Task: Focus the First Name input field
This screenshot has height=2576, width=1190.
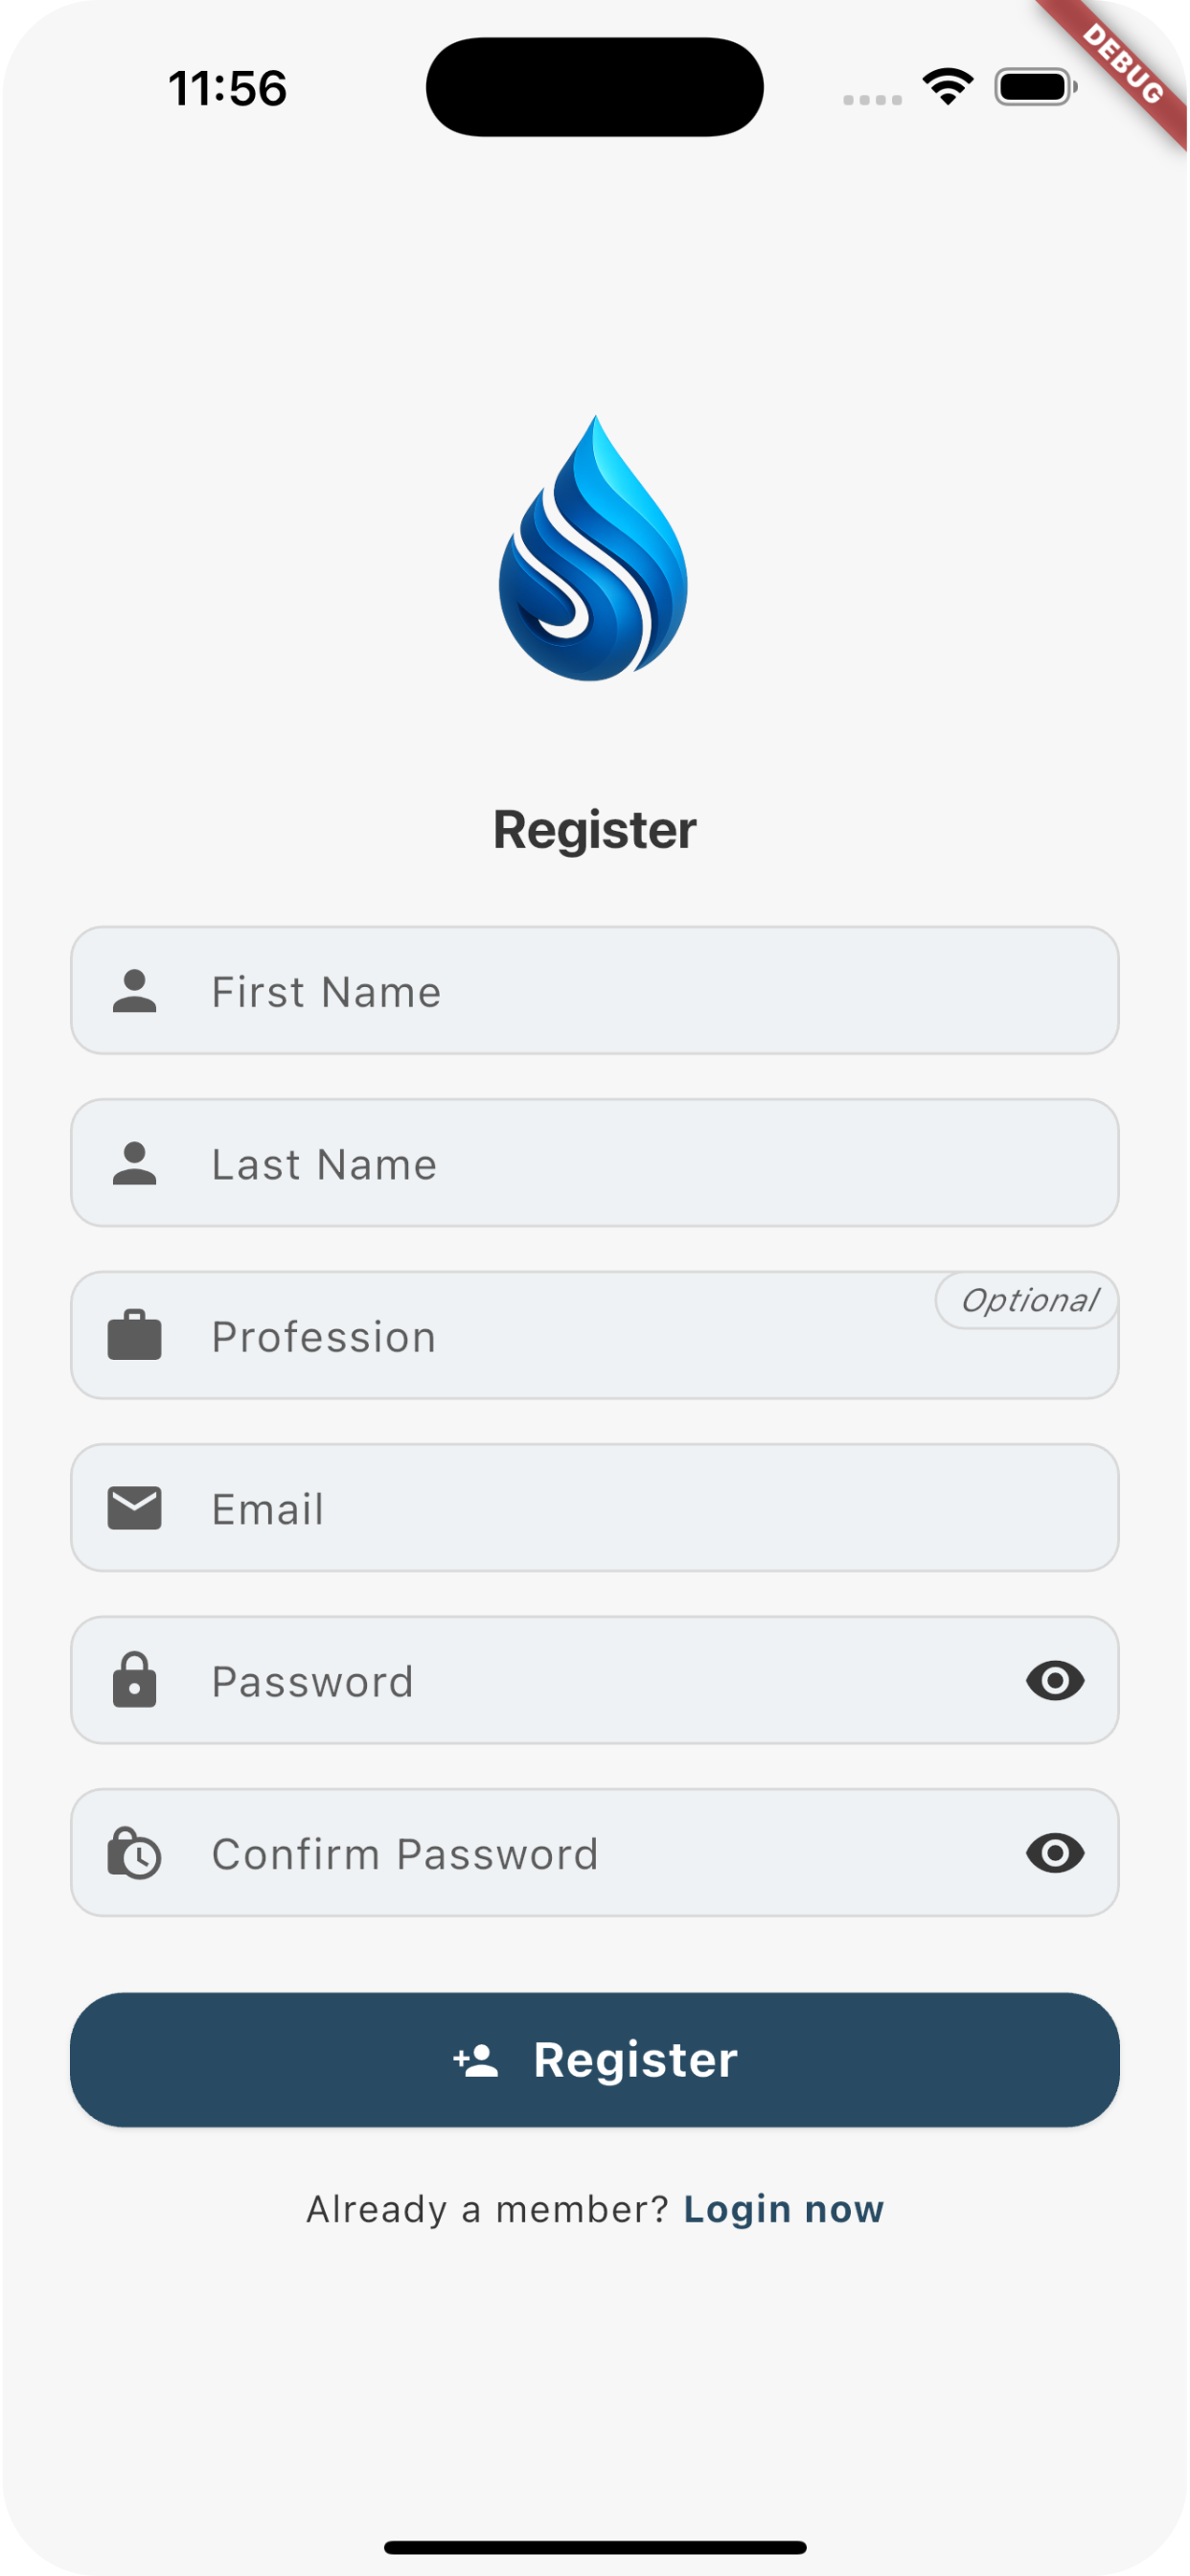Action: 640,991
